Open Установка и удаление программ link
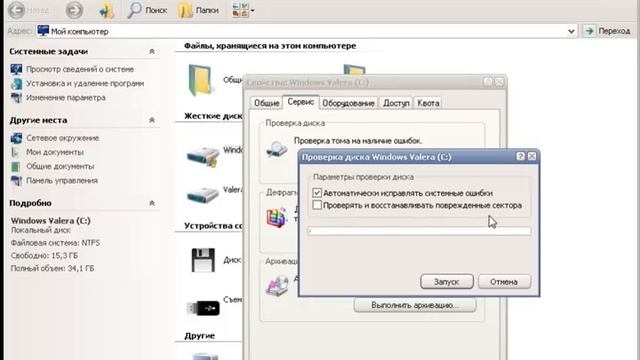This screenshot has width=640, height=360. (x=85, y=83)
